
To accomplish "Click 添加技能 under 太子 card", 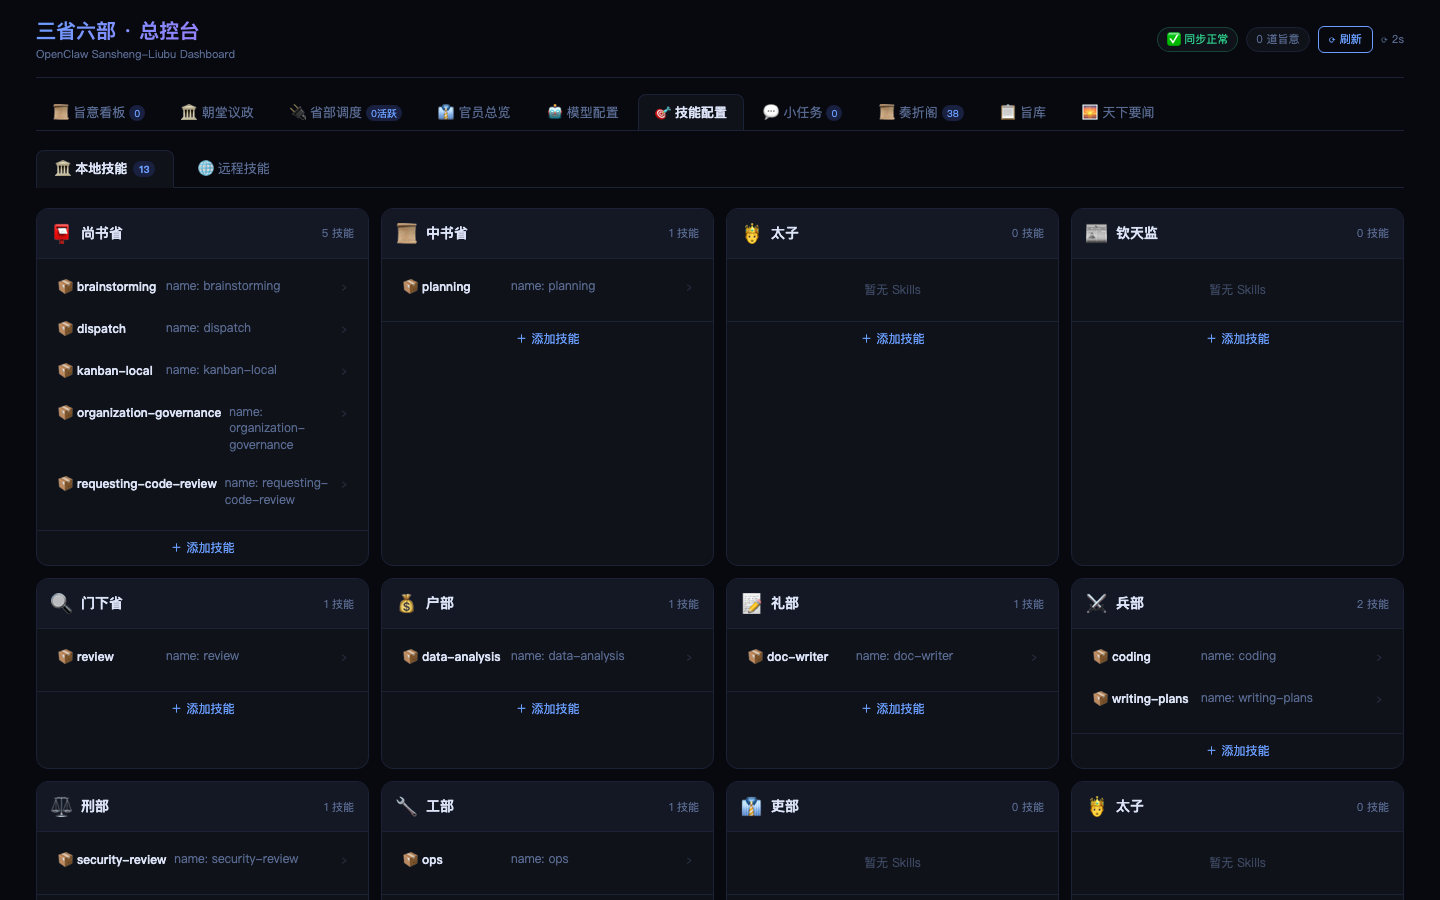I will pos(893,339).
